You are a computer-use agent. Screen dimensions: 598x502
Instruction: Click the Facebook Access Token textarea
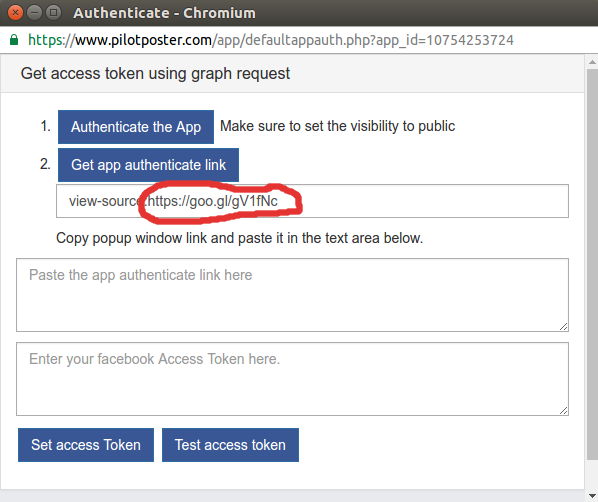pos(293,379)
